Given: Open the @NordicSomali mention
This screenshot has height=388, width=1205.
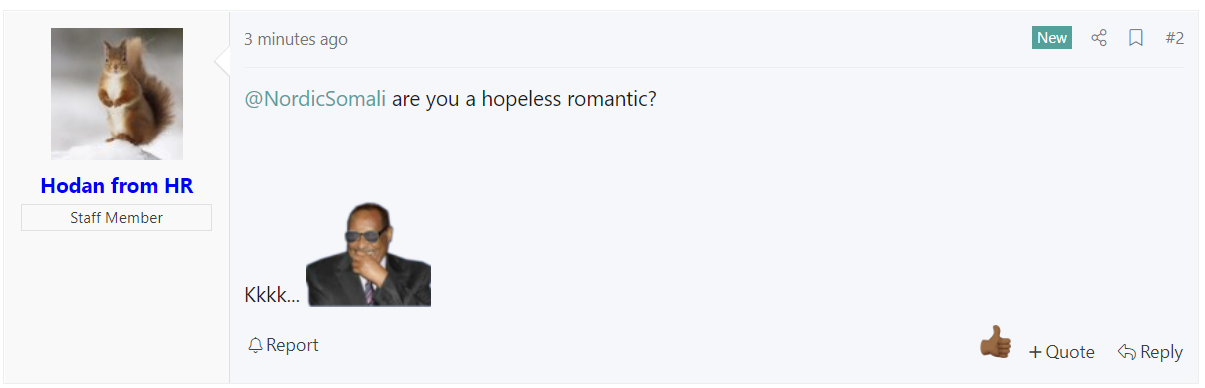Looking at the screenshot, I should click(315, 100).
